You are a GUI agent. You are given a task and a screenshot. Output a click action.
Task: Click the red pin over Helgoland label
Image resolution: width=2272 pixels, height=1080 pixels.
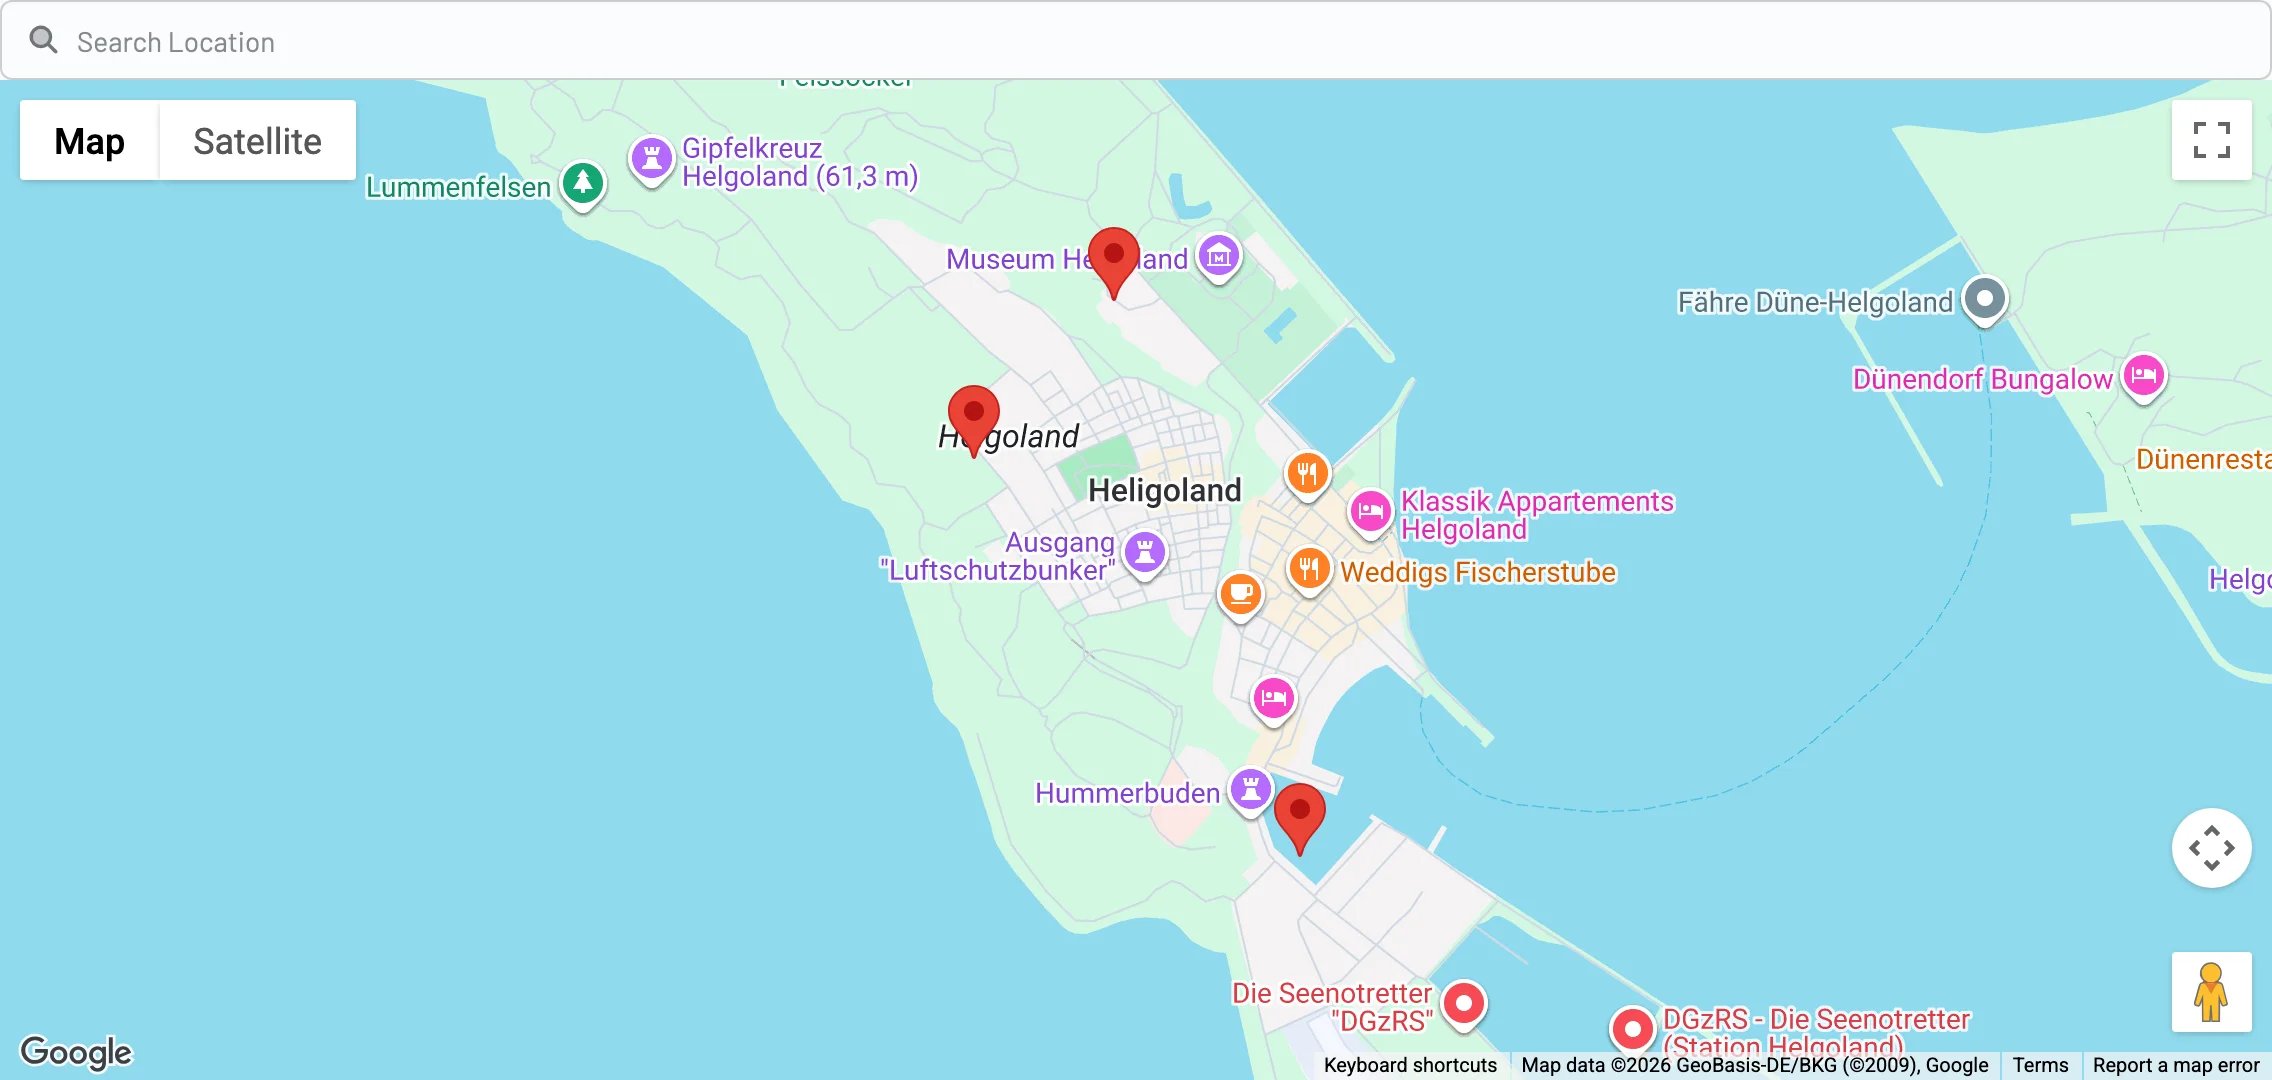973,421
